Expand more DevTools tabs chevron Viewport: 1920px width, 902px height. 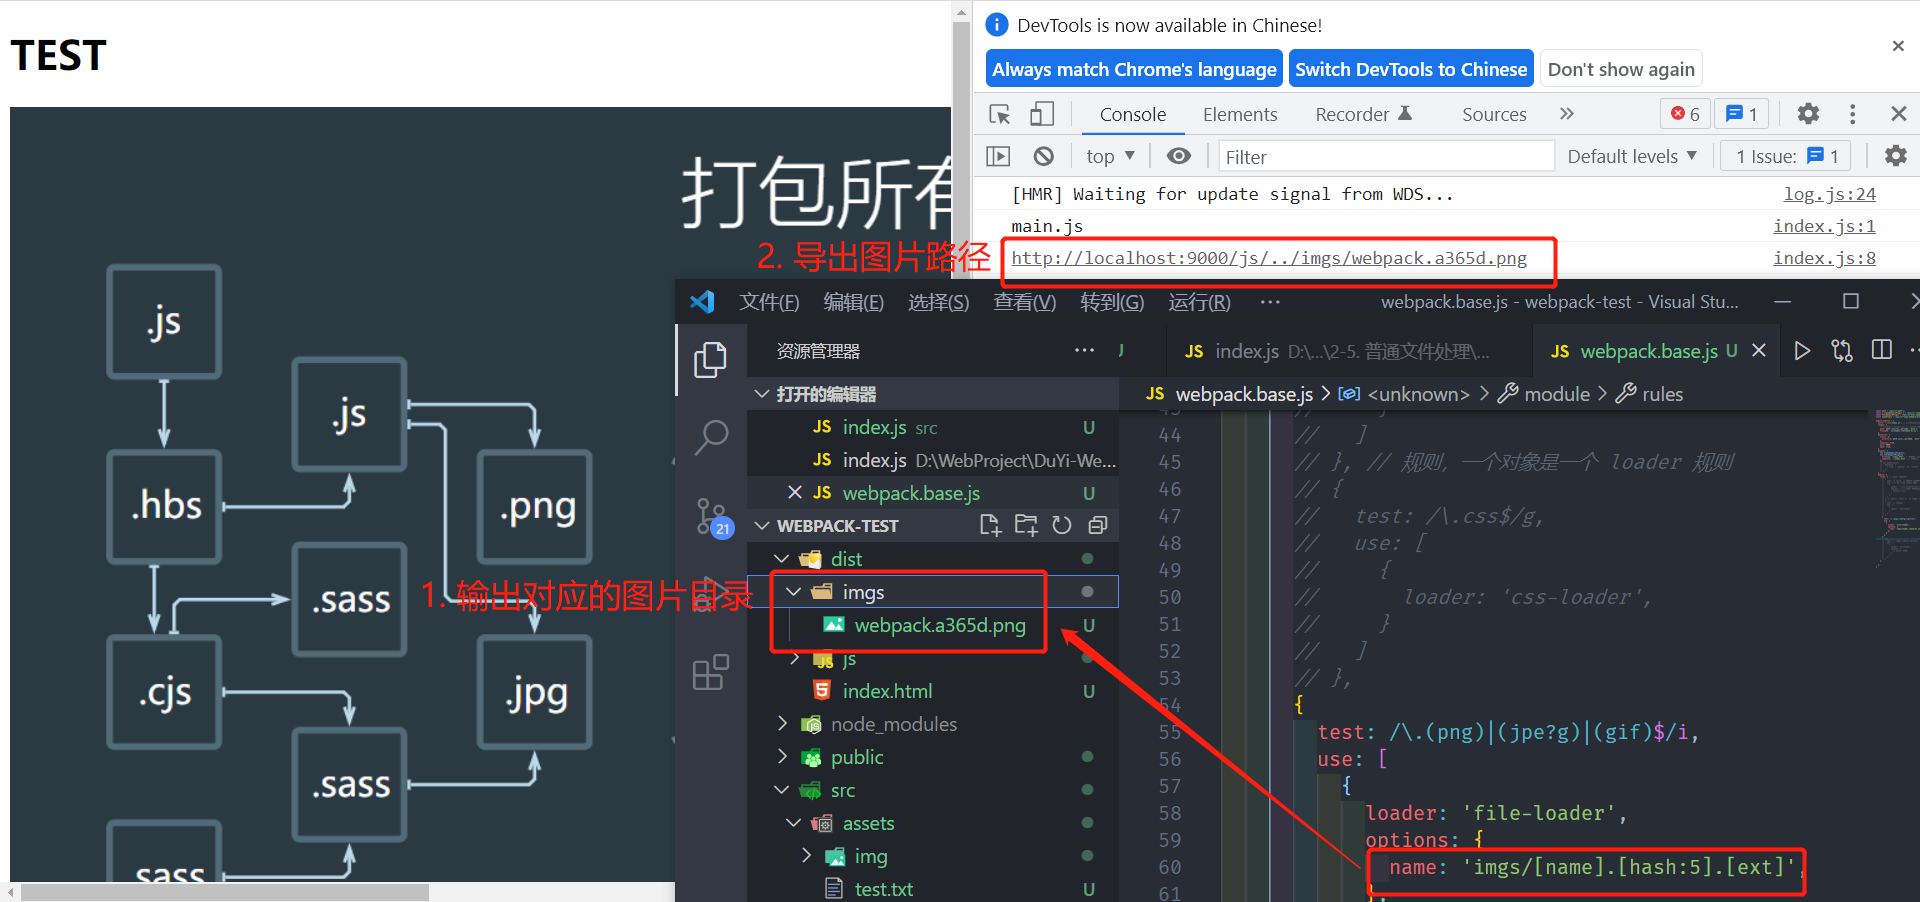[1567, 114]
